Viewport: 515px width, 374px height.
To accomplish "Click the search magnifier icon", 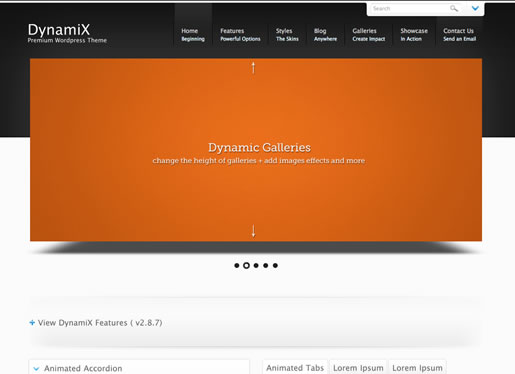I will pos(454,8).
